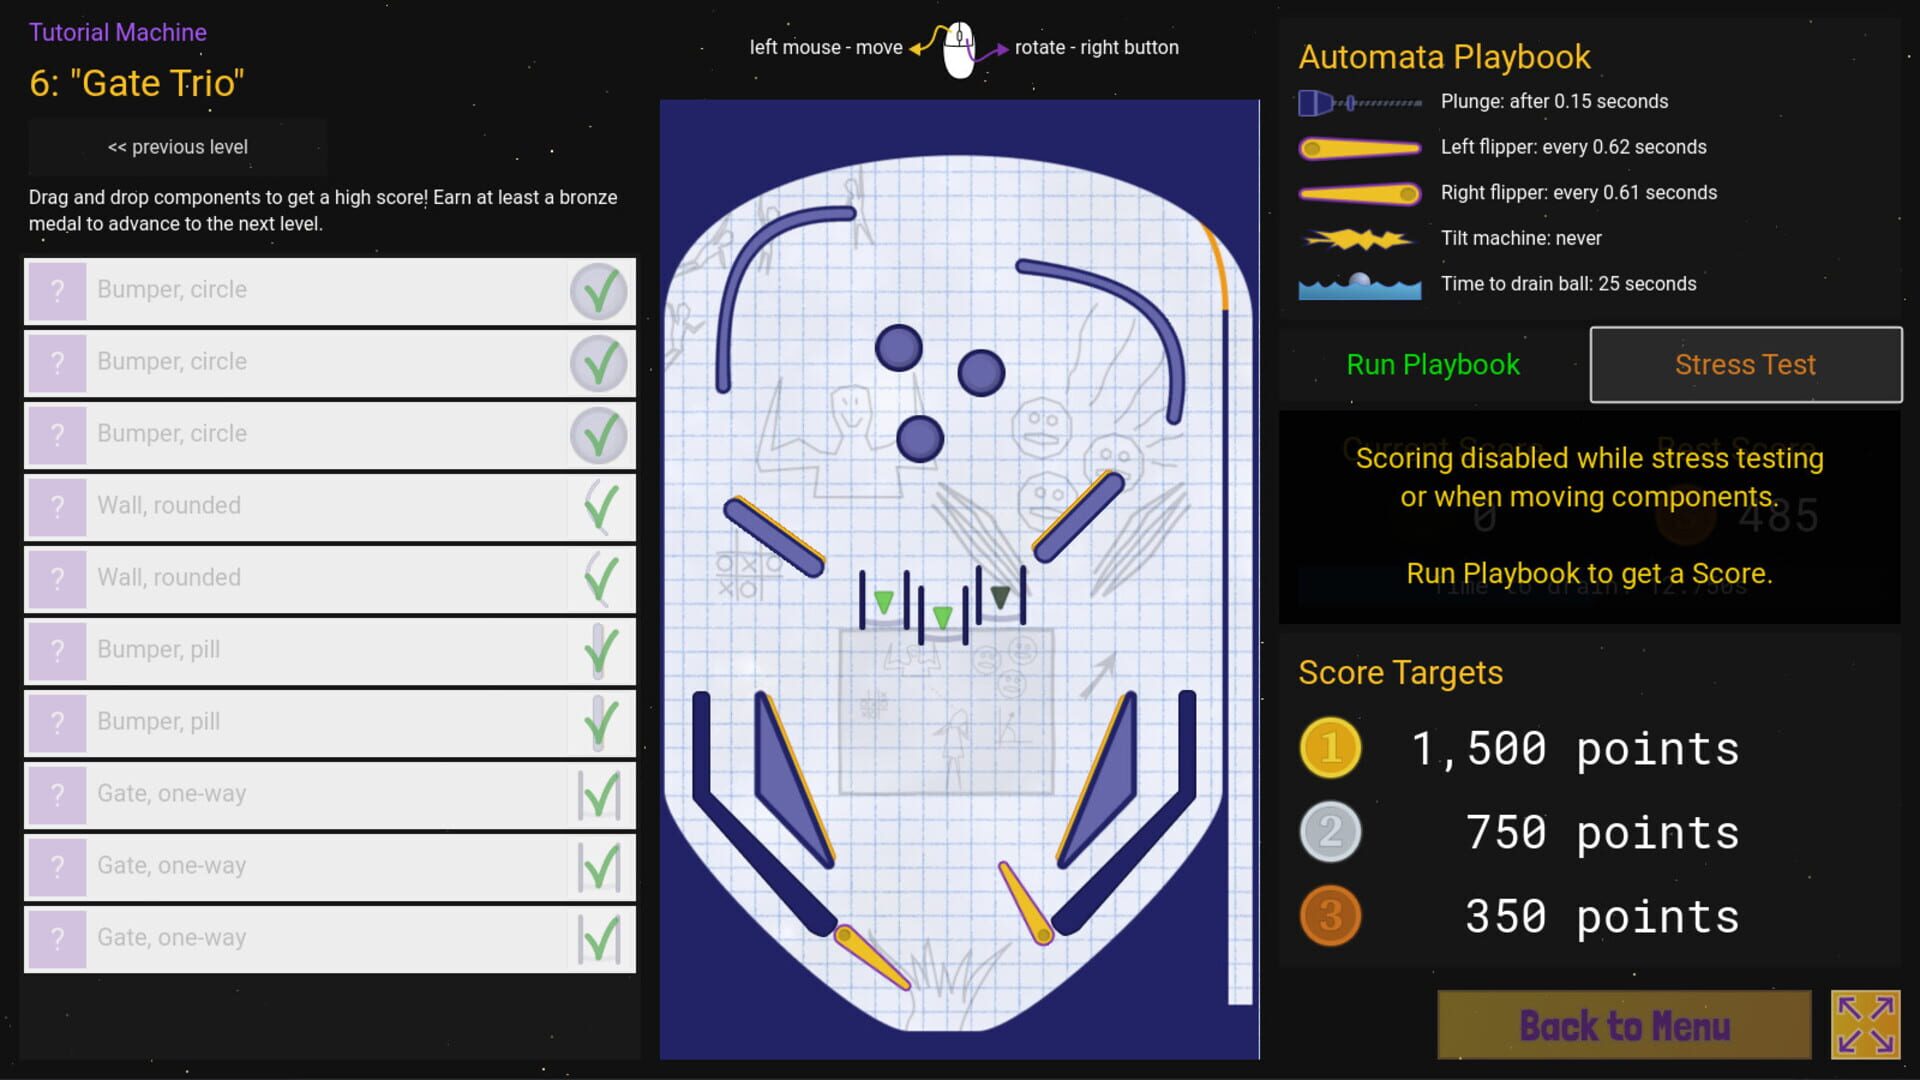Click the silver 750 points medal icon
The width and height of the screenshot is (1920, 1080).
[1330, 831]
